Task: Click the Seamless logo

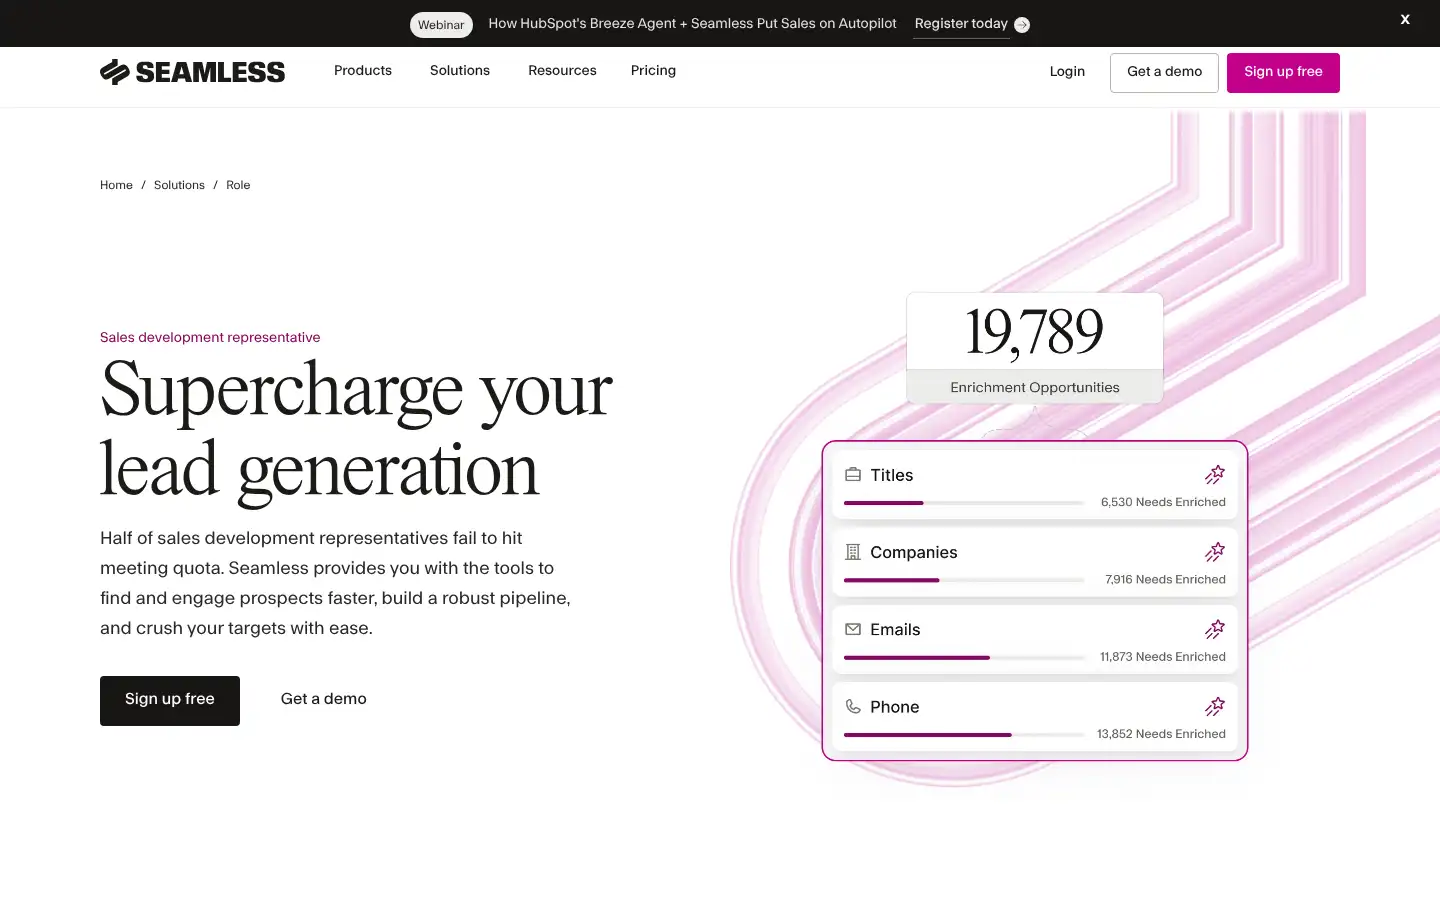Action: (192, 72)
